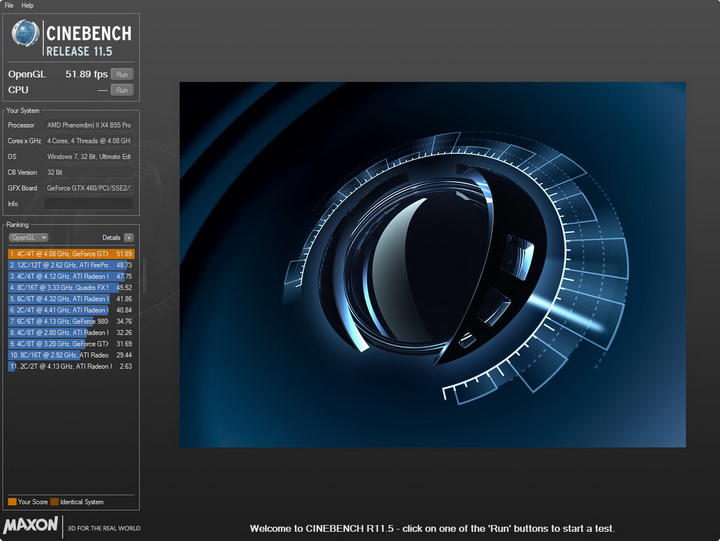This screenshot has height=541, width=720.
Task: Click the GFX Board GeForce GTX 460 field
Action: click(89, 188)
